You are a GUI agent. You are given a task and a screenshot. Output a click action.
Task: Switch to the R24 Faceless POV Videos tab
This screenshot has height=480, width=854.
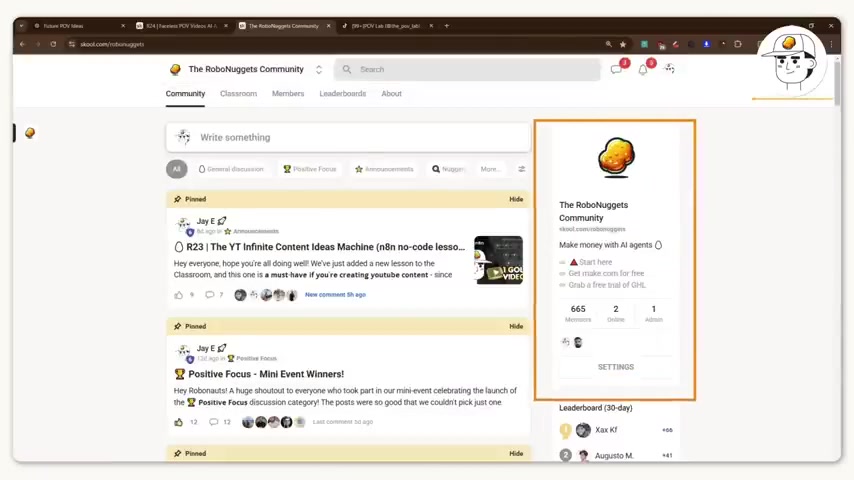[182, 26]
